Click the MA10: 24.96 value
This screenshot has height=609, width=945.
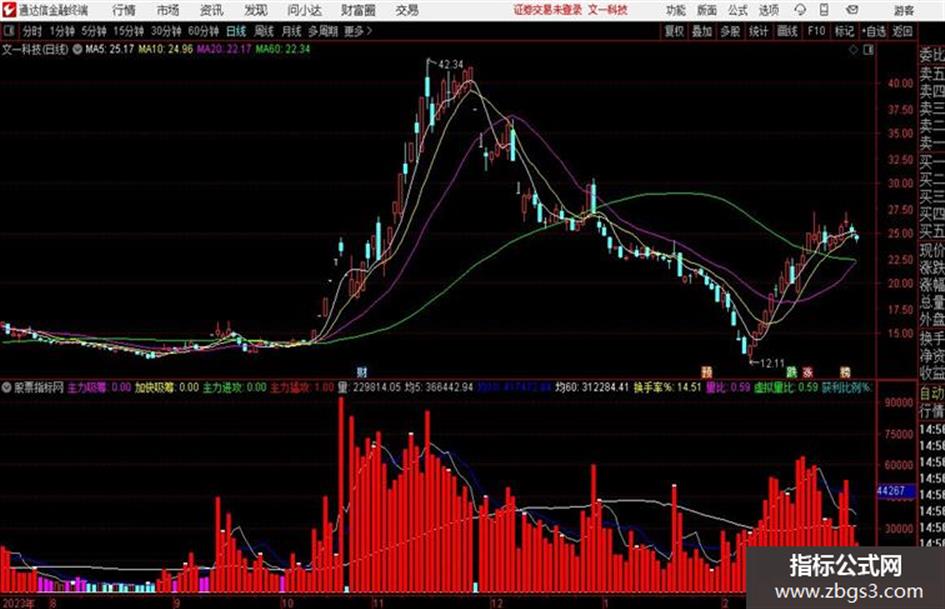click(x=166, y=49)
